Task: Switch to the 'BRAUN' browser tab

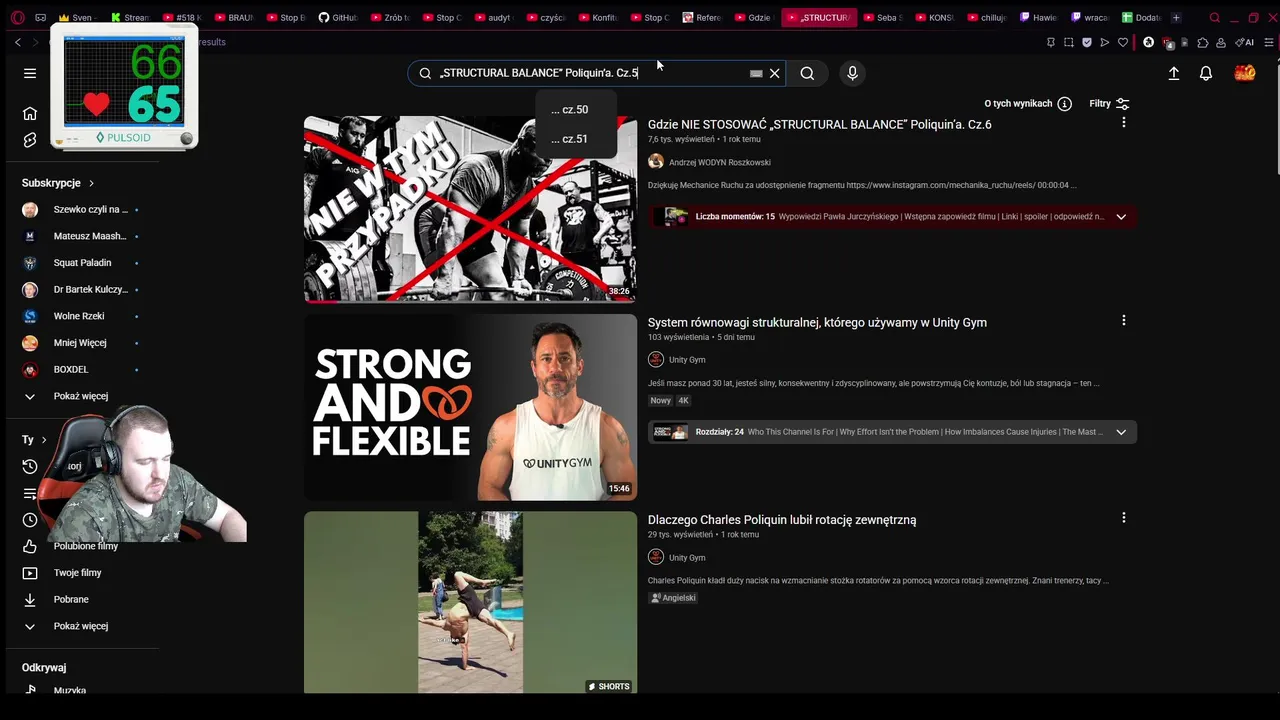Action: coord(234,17)
